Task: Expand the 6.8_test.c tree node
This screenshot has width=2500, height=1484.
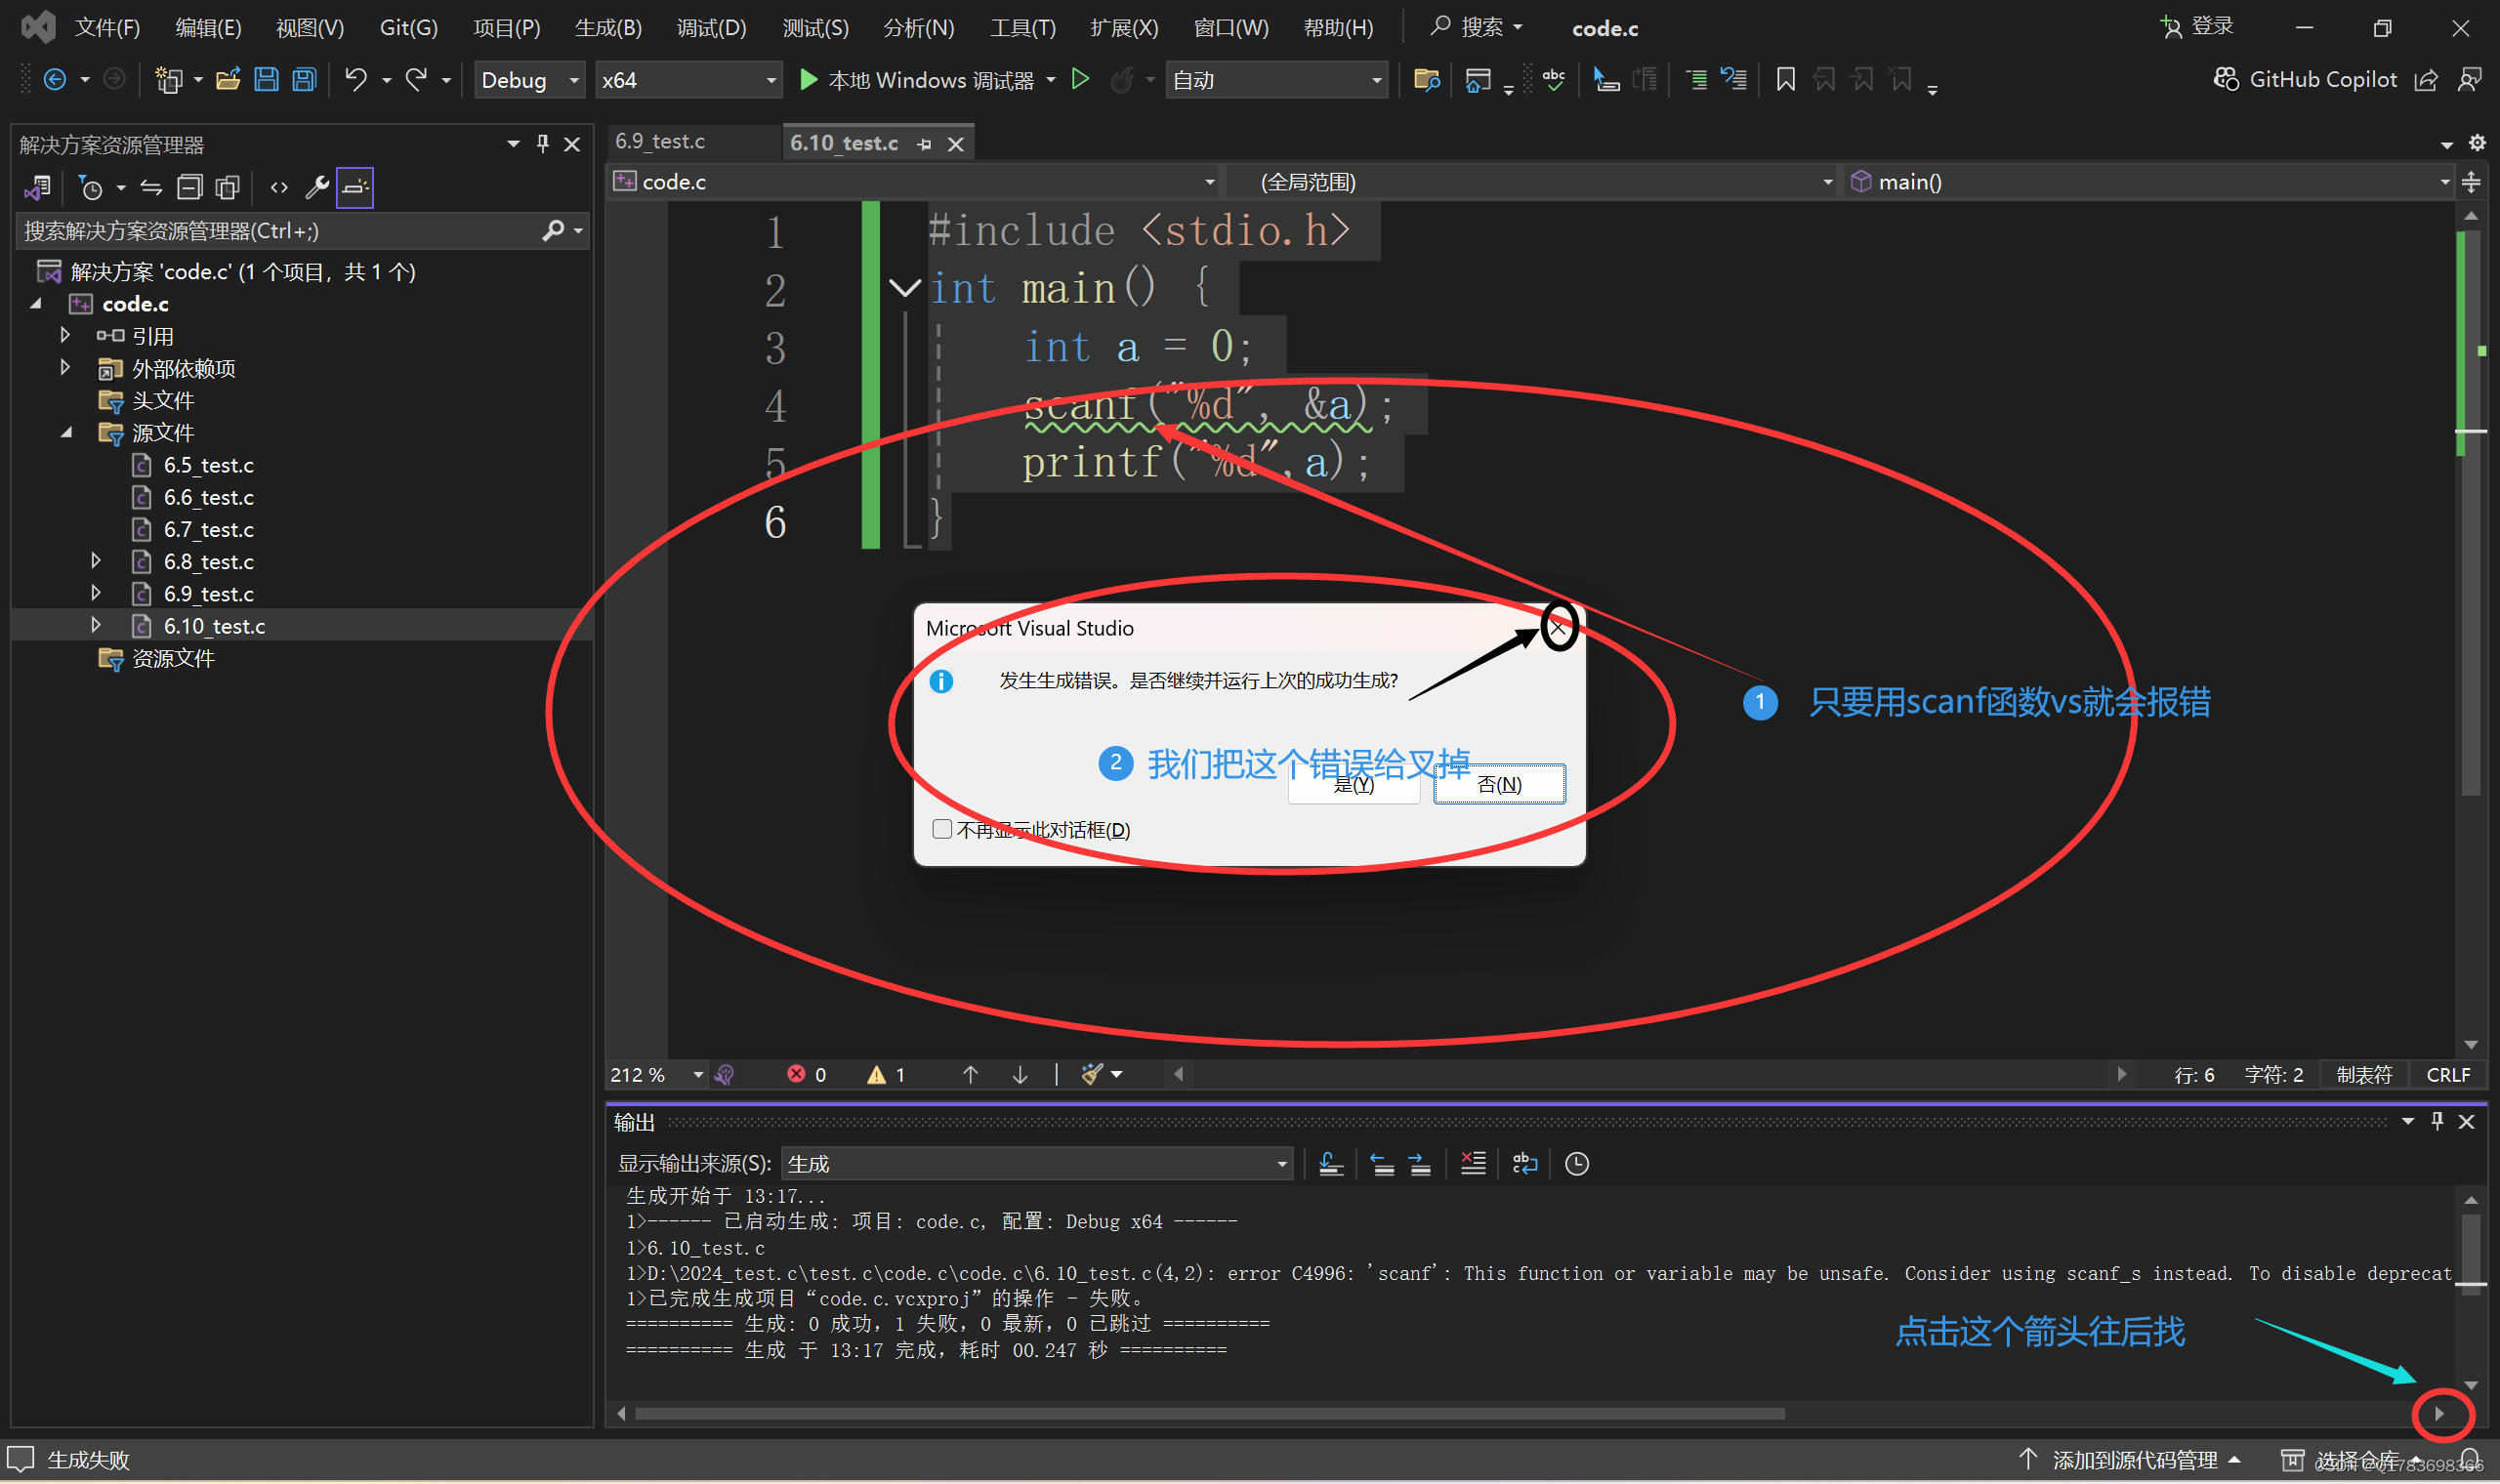Action: pos(96,561)
